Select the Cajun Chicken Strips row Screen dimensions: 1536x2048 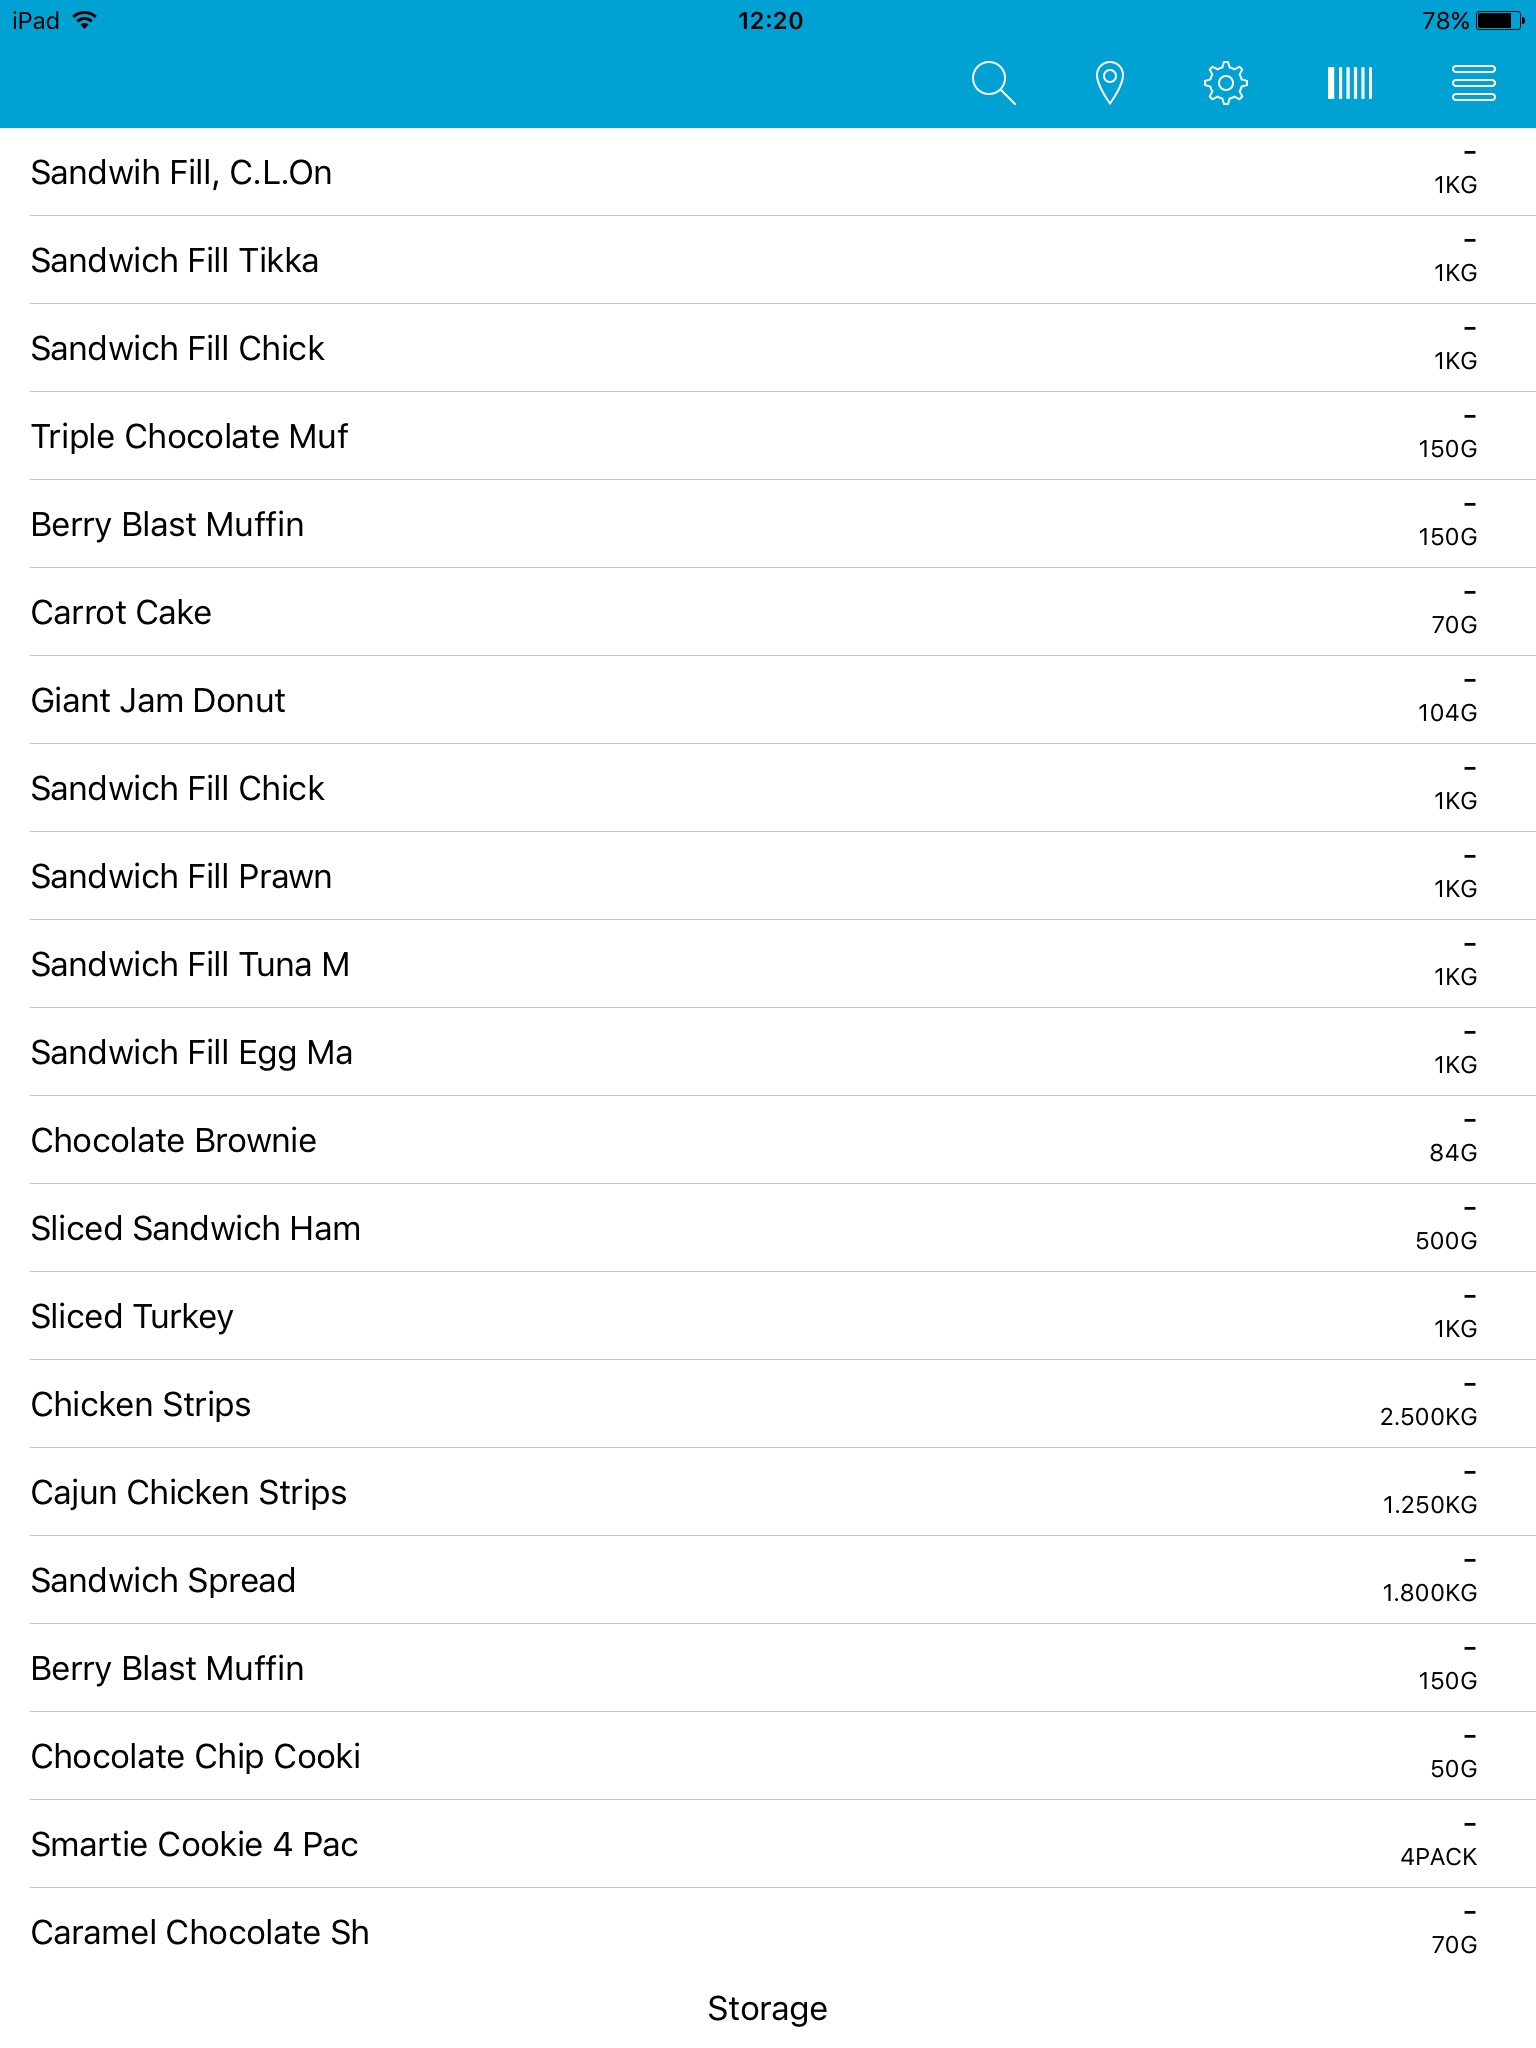(x=189, y=1493)
